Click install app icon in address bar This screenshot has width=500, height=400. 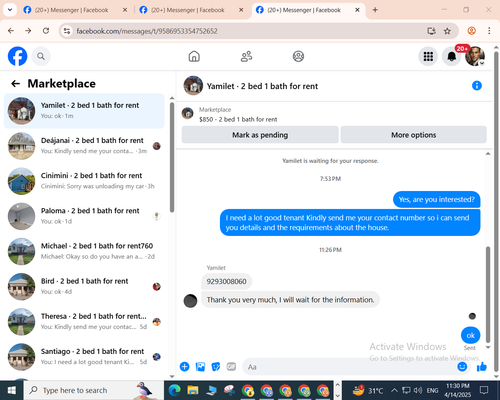tap(431, 31)
